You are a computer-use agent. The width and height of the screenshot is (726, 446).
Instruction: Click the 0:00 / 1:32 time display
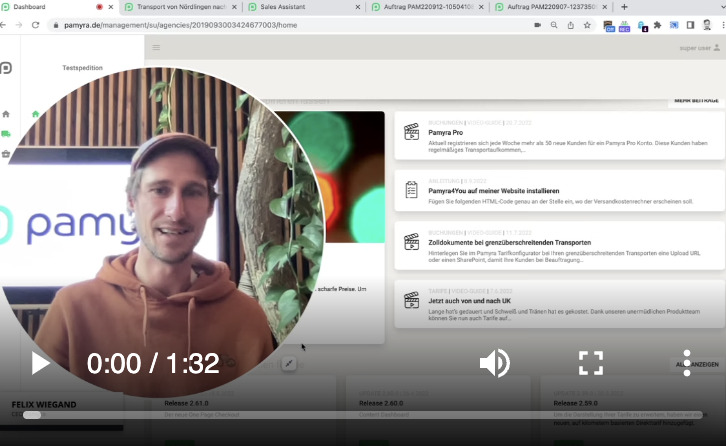[153, 364]
